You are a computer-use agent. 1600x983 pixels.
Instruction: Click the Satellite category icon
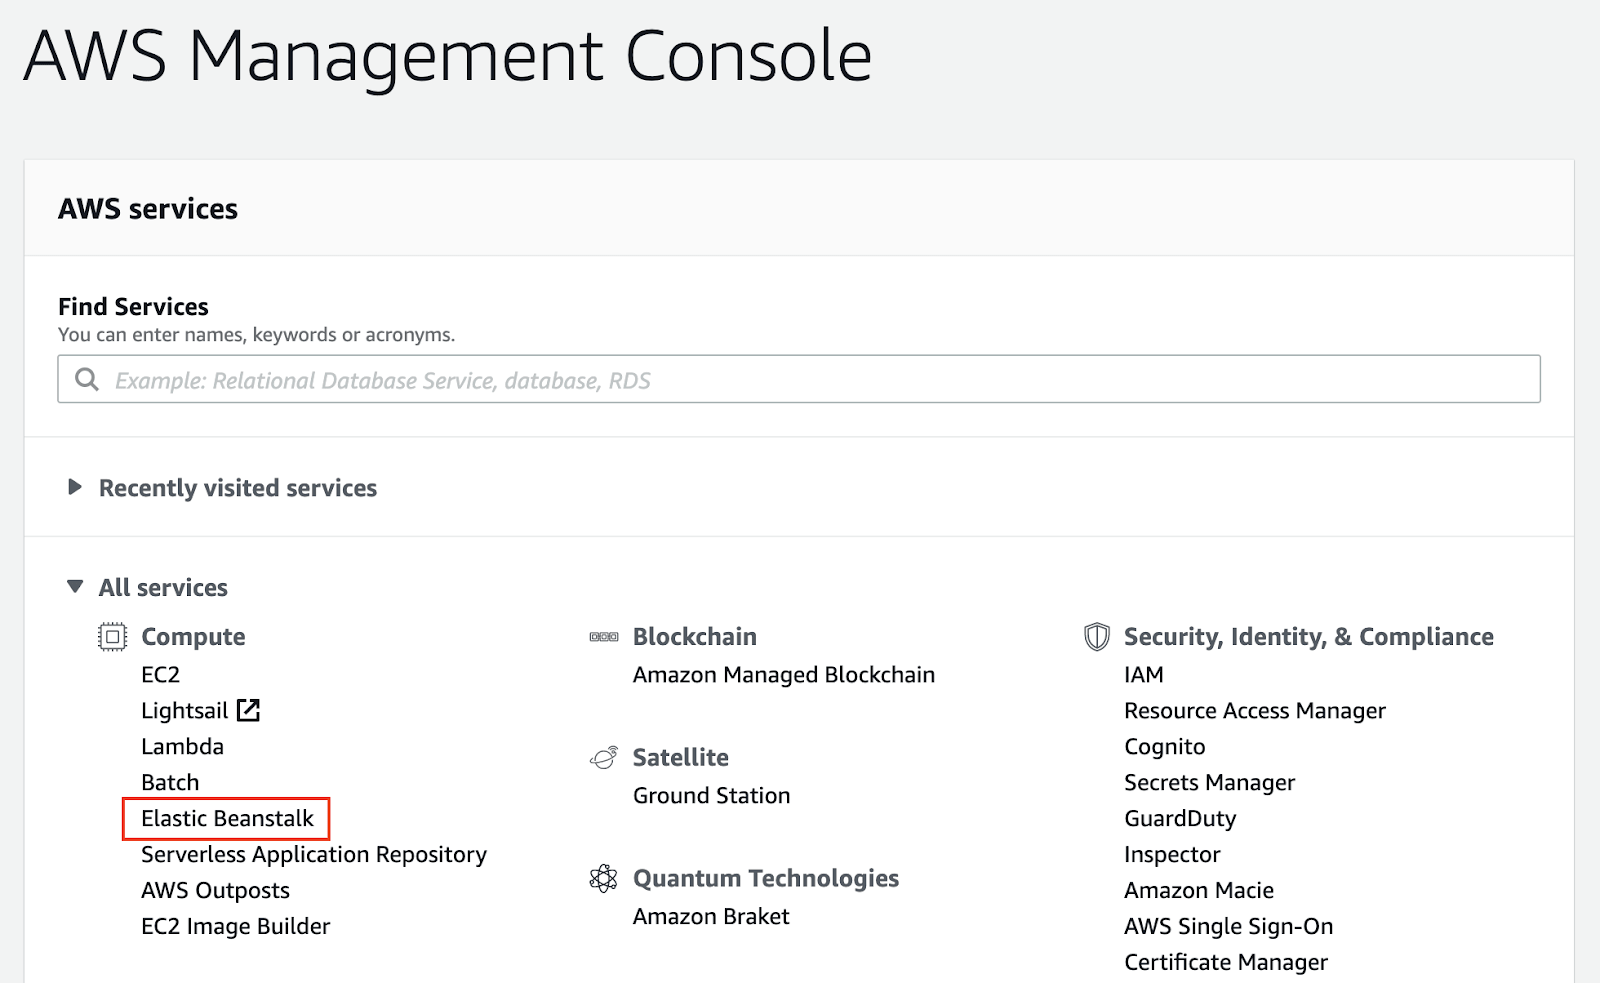click(x=604, y=758)
